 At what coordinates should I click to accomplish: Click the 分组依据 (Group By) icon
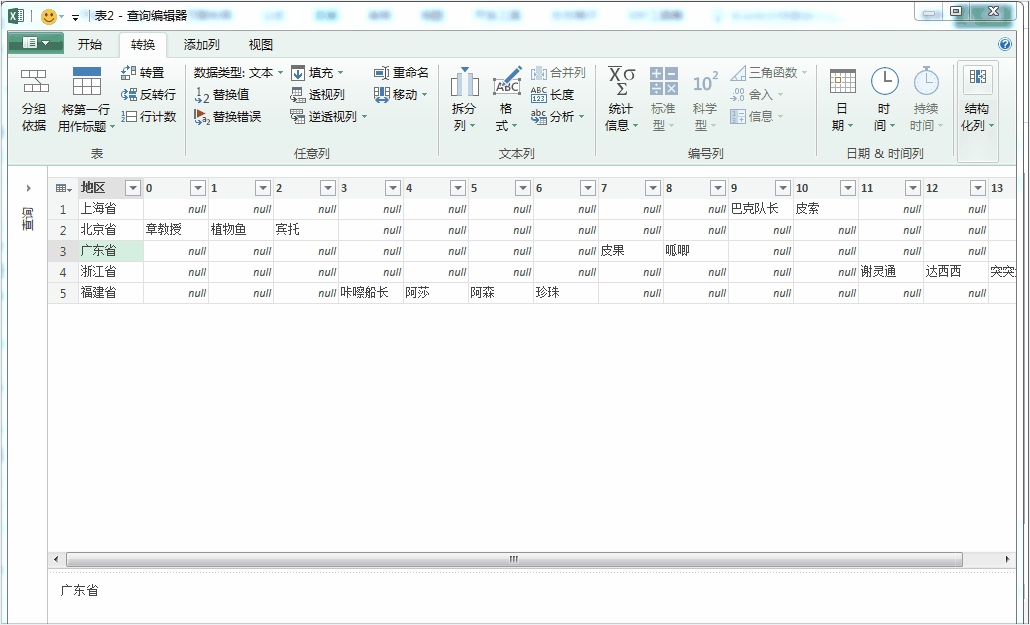click(x=34, y=81)
